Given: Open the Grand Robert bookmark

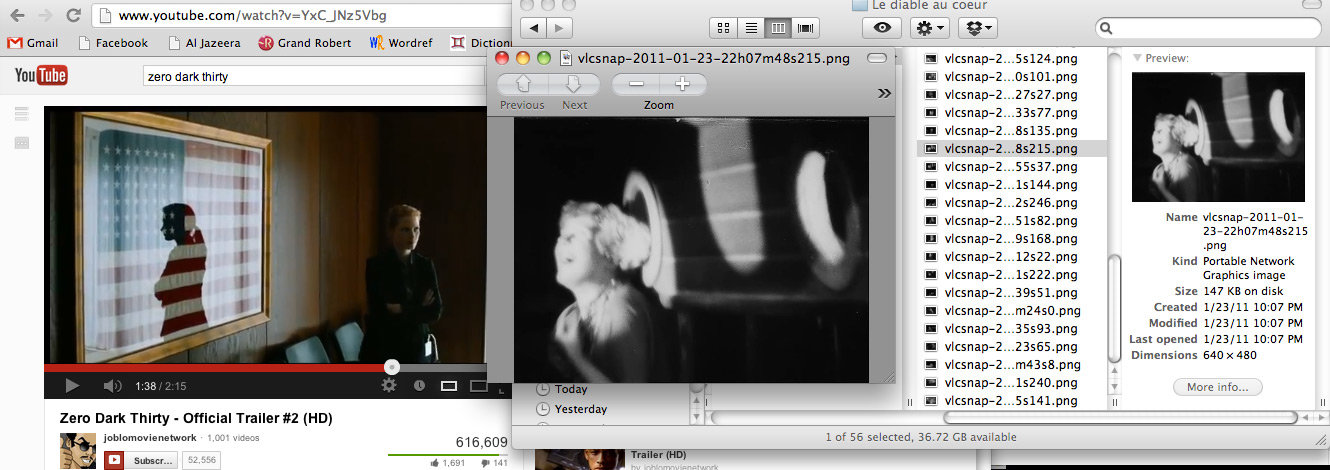Looking at the screenshot, I should (x=305, y=43).
